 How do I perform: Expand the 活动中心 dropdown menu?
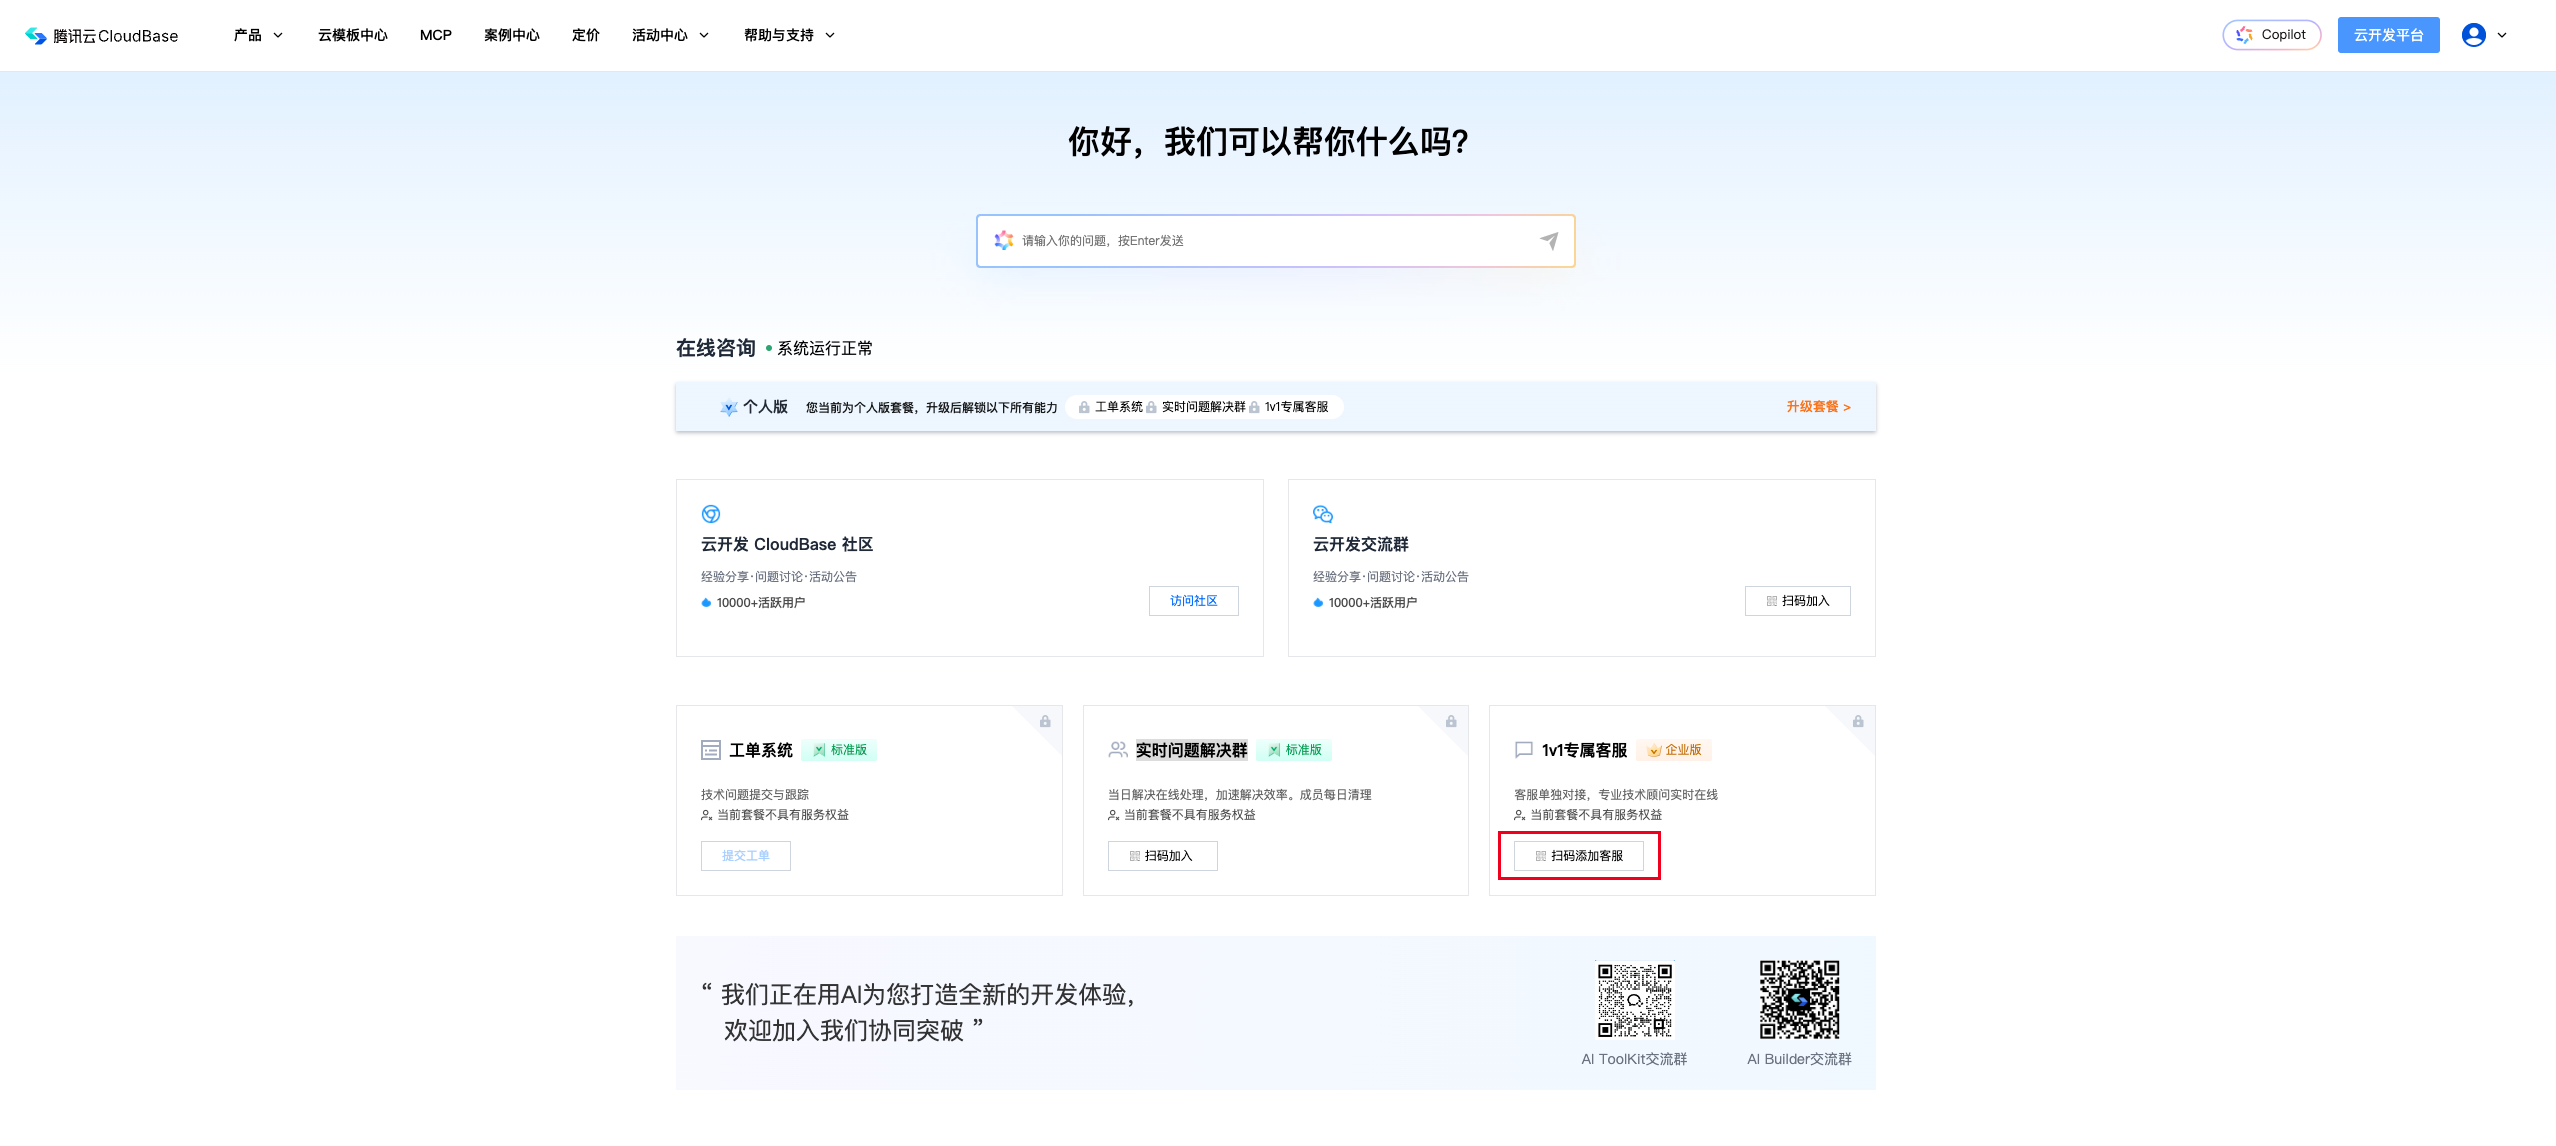click(x=670, y=35)
